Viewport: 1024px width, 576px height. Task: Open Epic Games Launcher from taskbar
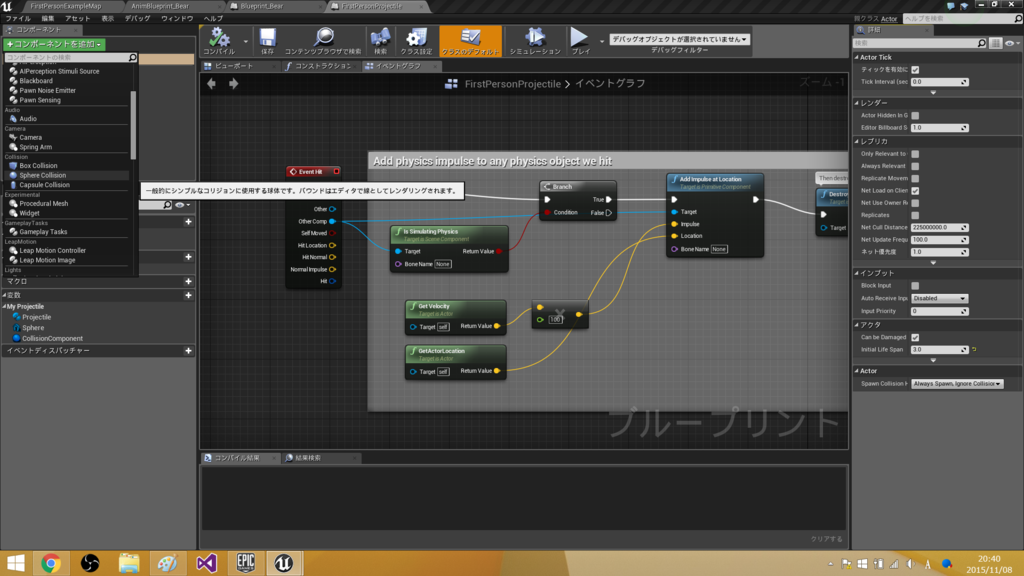coord(246,563)
